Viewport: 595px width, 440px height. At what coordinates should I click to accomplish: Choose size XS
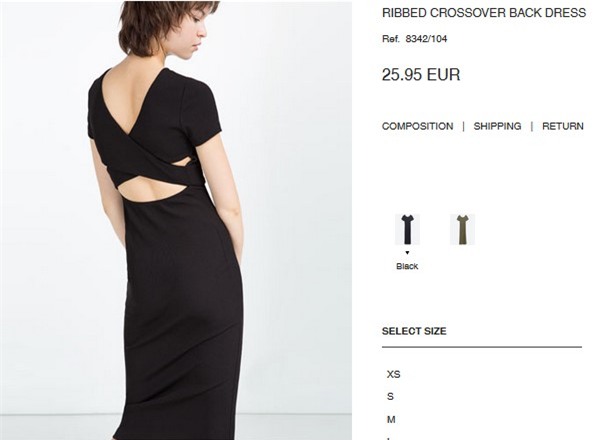tap(394, 374)
